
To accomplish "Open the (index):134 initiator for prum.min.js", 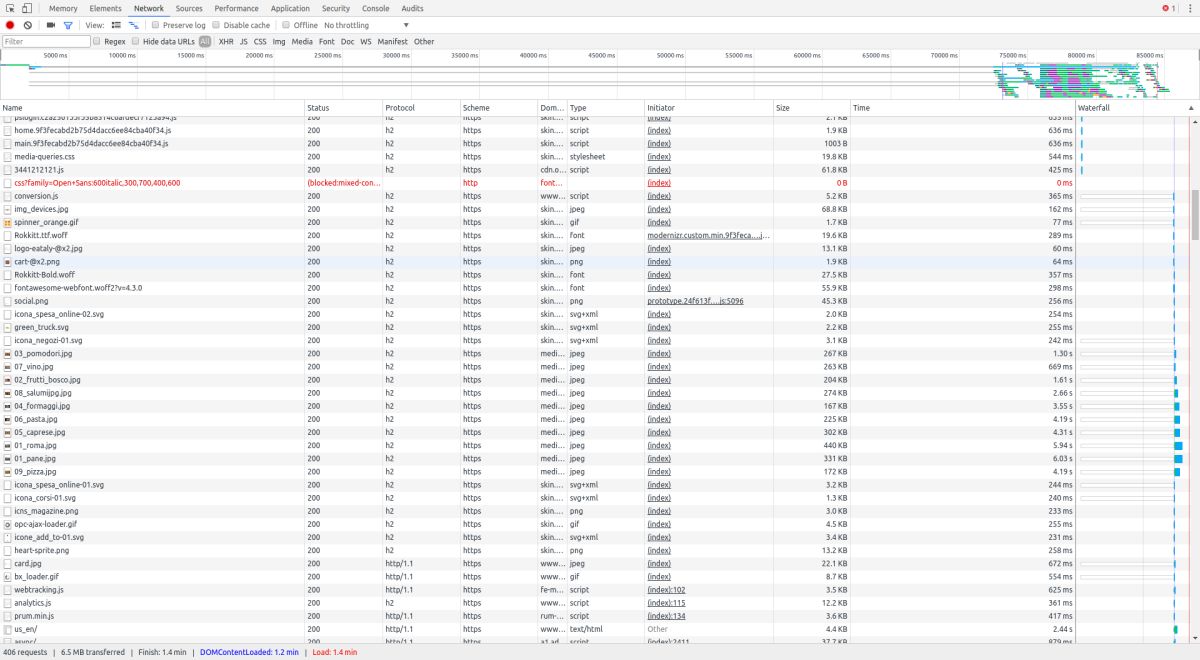I will coord(666,616).
